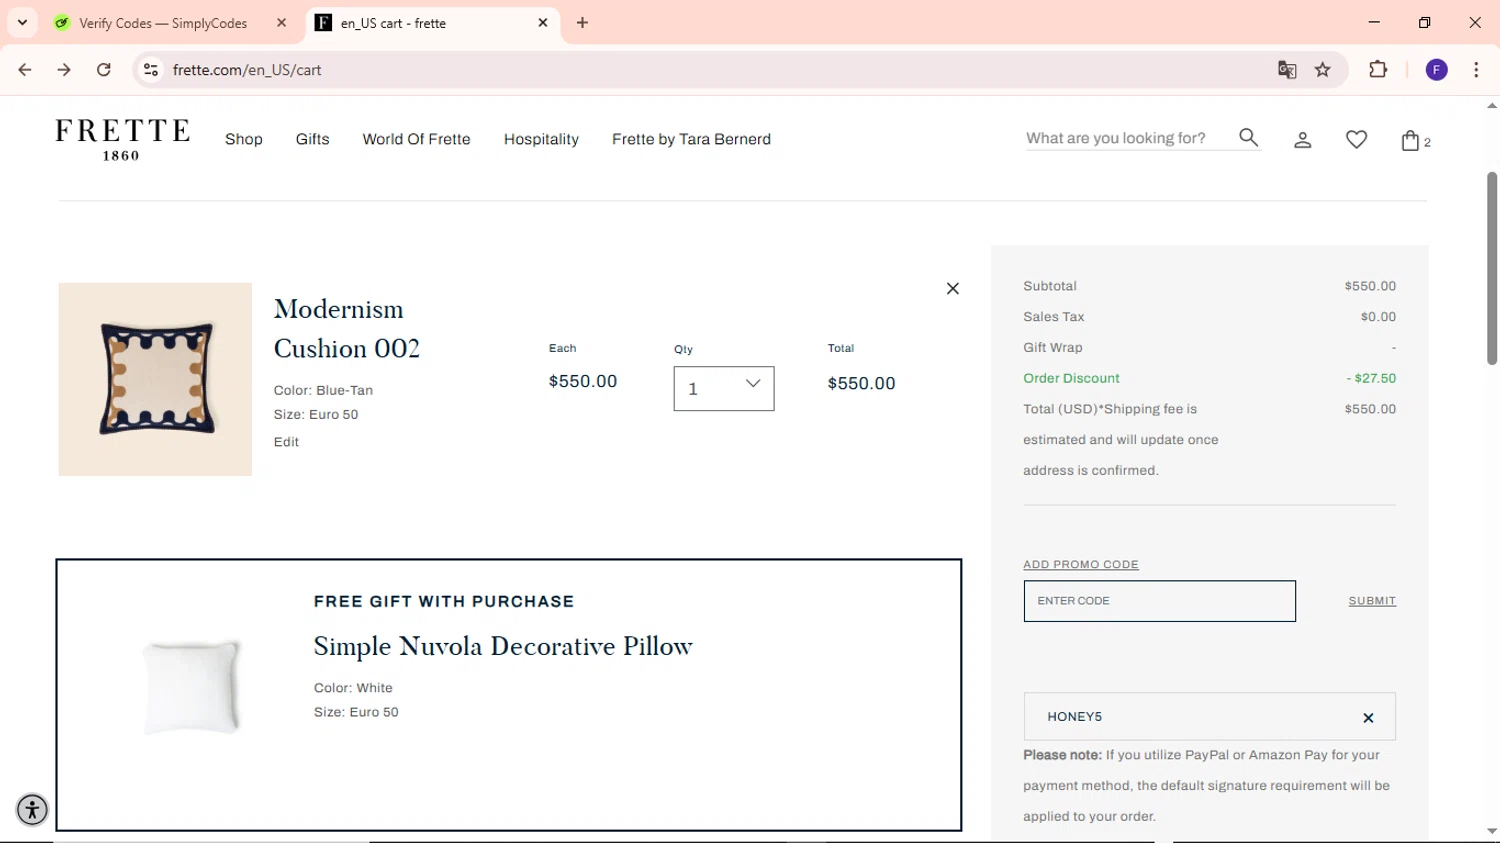Click the address bar URL
The width and height of the screenshot is (1500, 843).
click(247, 70)
